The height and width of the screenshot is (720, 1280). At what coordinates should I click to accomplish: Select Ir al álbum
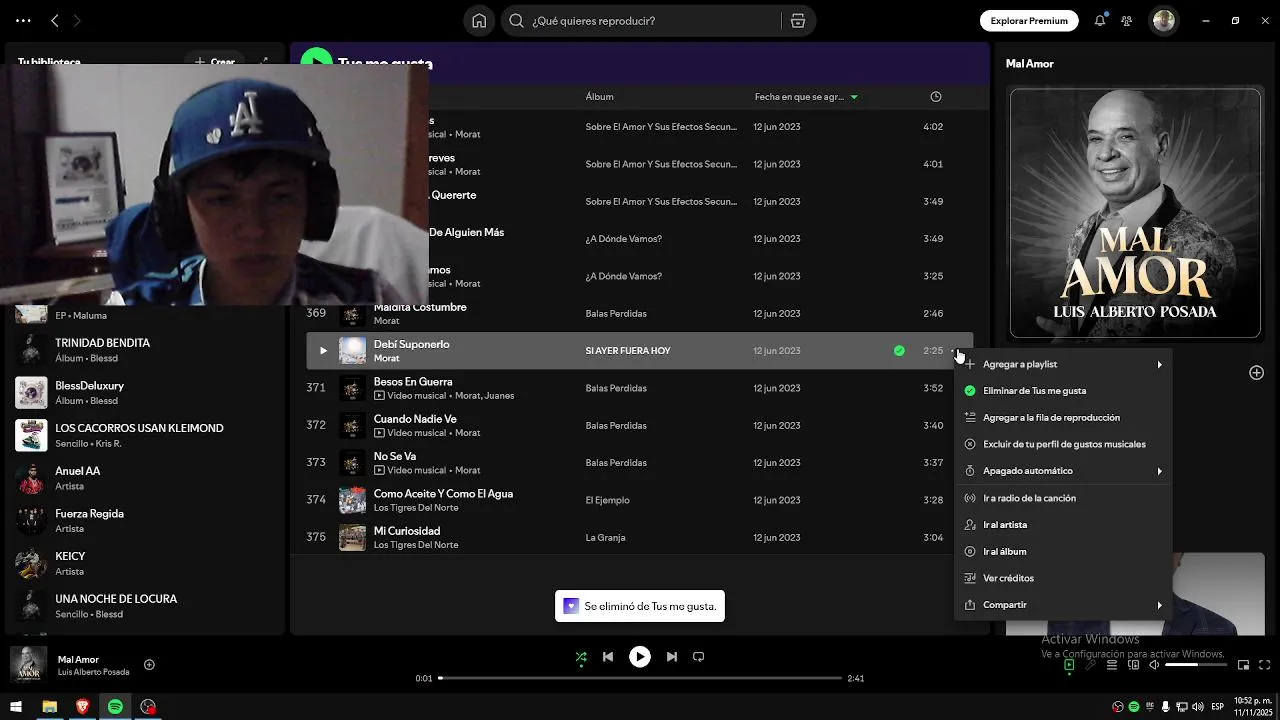tap(1063, 551)
